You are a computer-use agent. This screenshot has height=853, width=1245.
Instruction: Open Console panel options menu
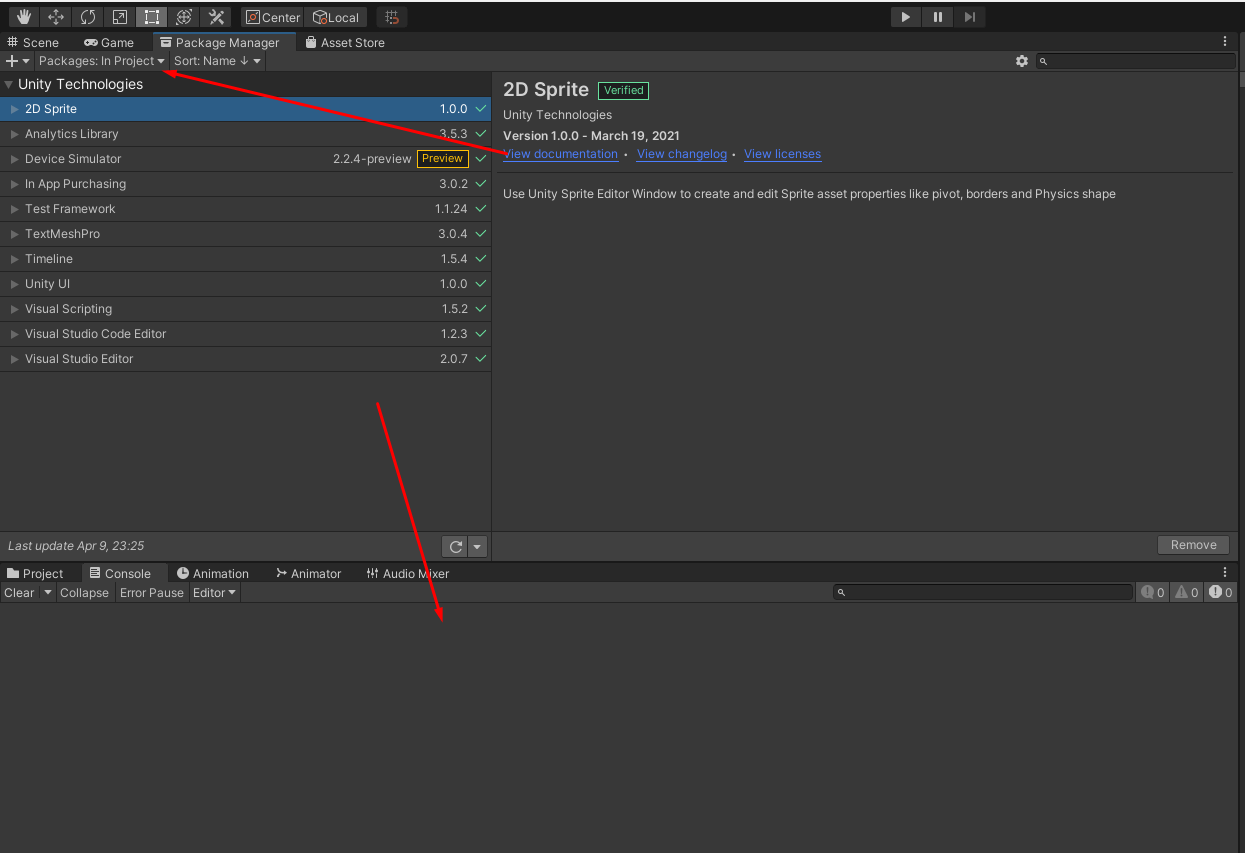1225,573
